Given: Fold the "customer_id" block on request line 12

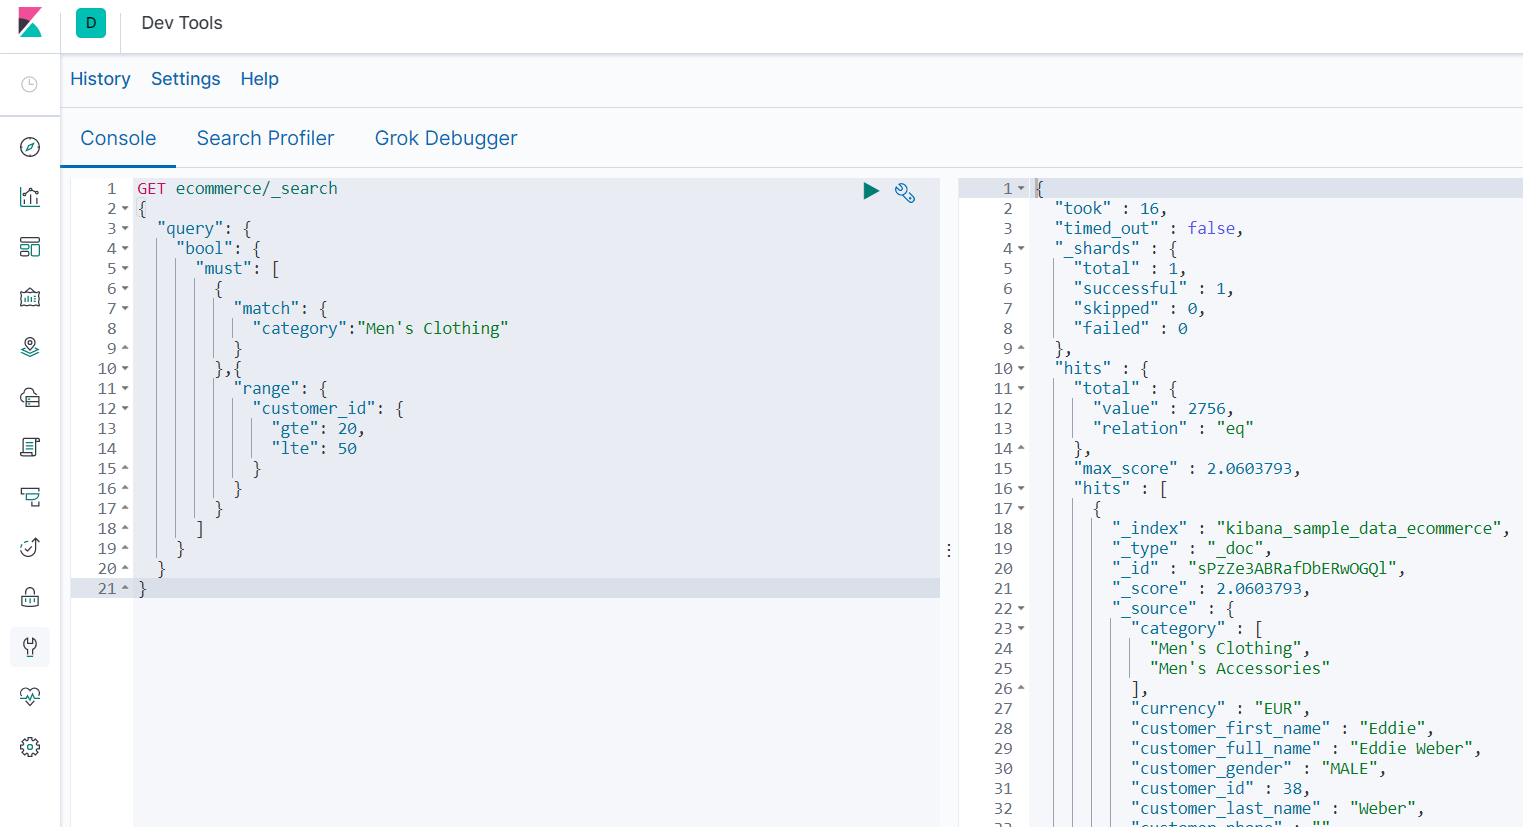Looking at the screenshot, I should (x=125, y=409).
